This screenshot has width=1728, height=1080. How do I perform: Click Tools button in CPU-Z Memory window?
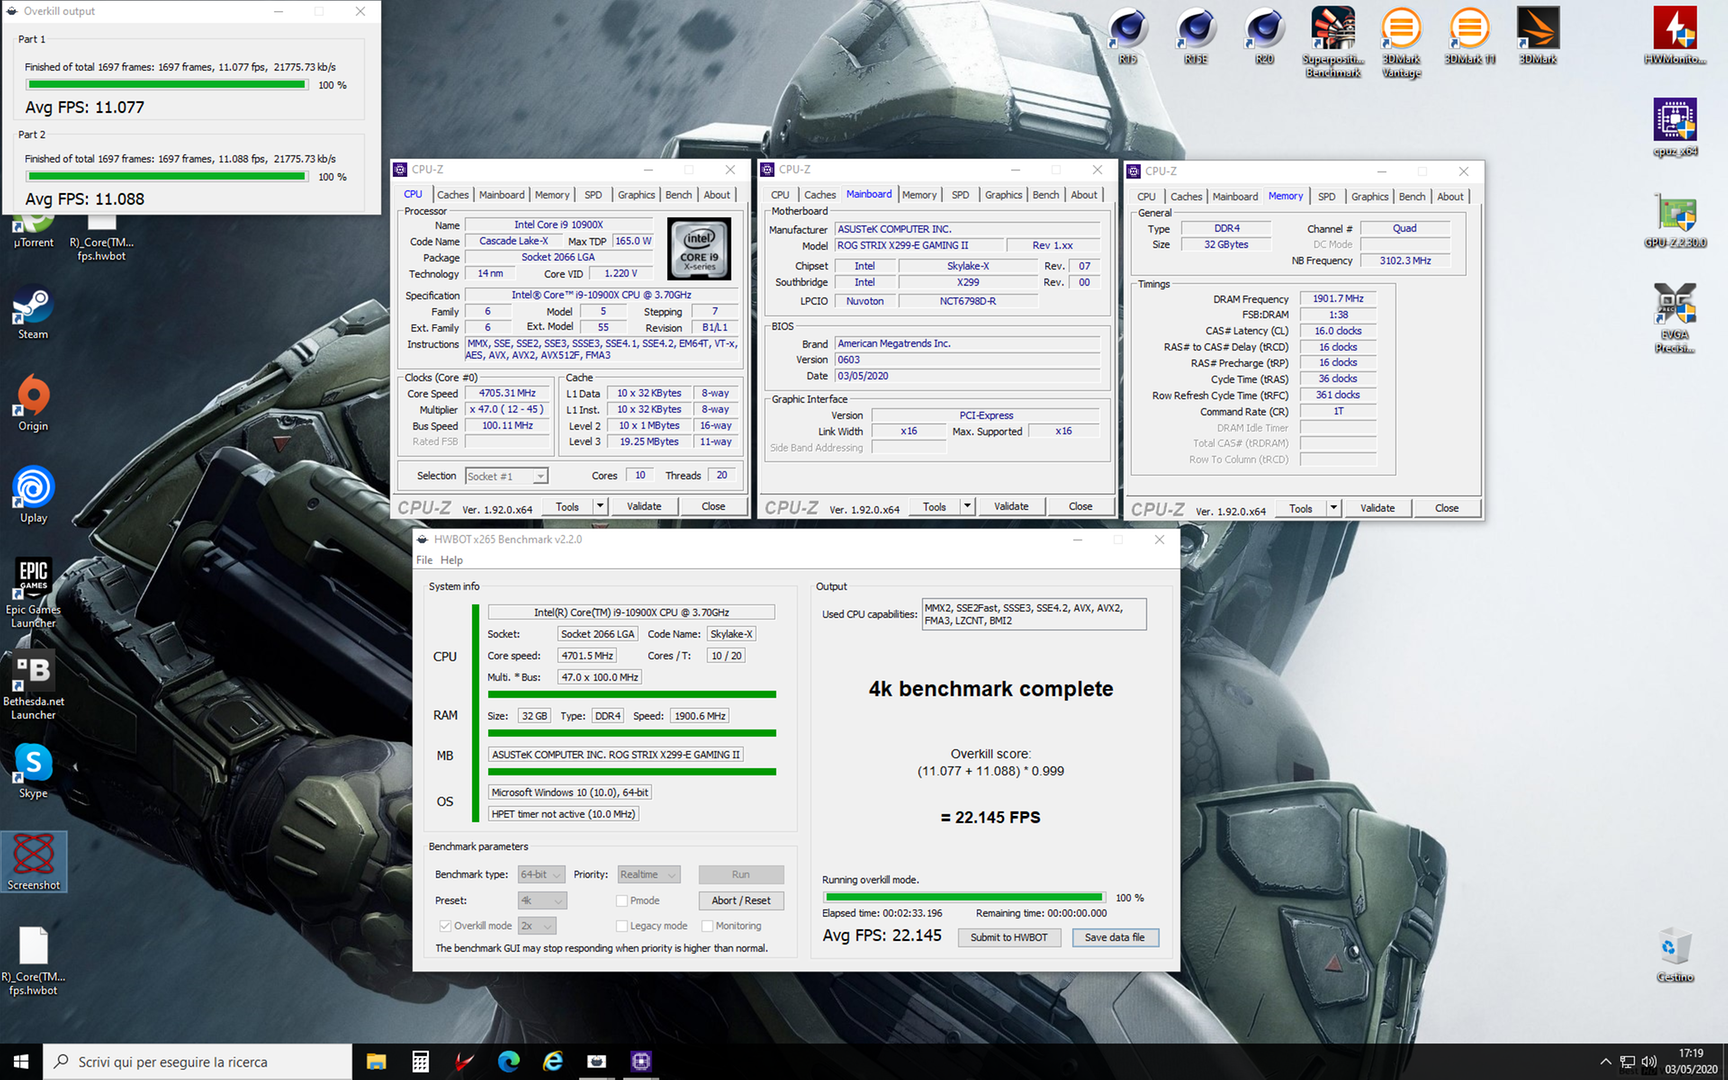point(1300,508)
